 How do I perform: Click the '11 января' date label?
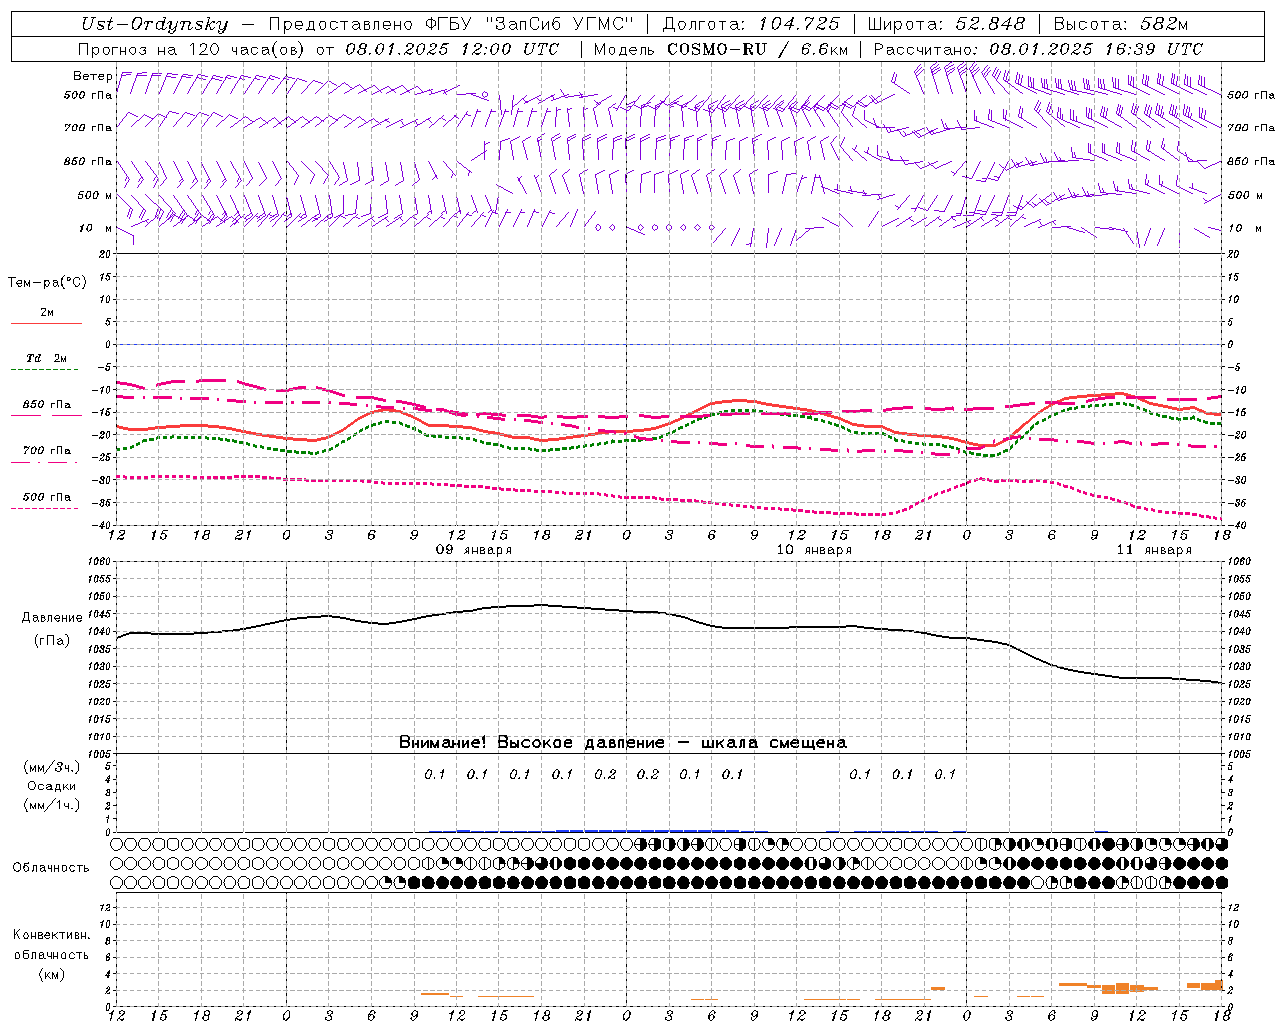[1154, 550]
